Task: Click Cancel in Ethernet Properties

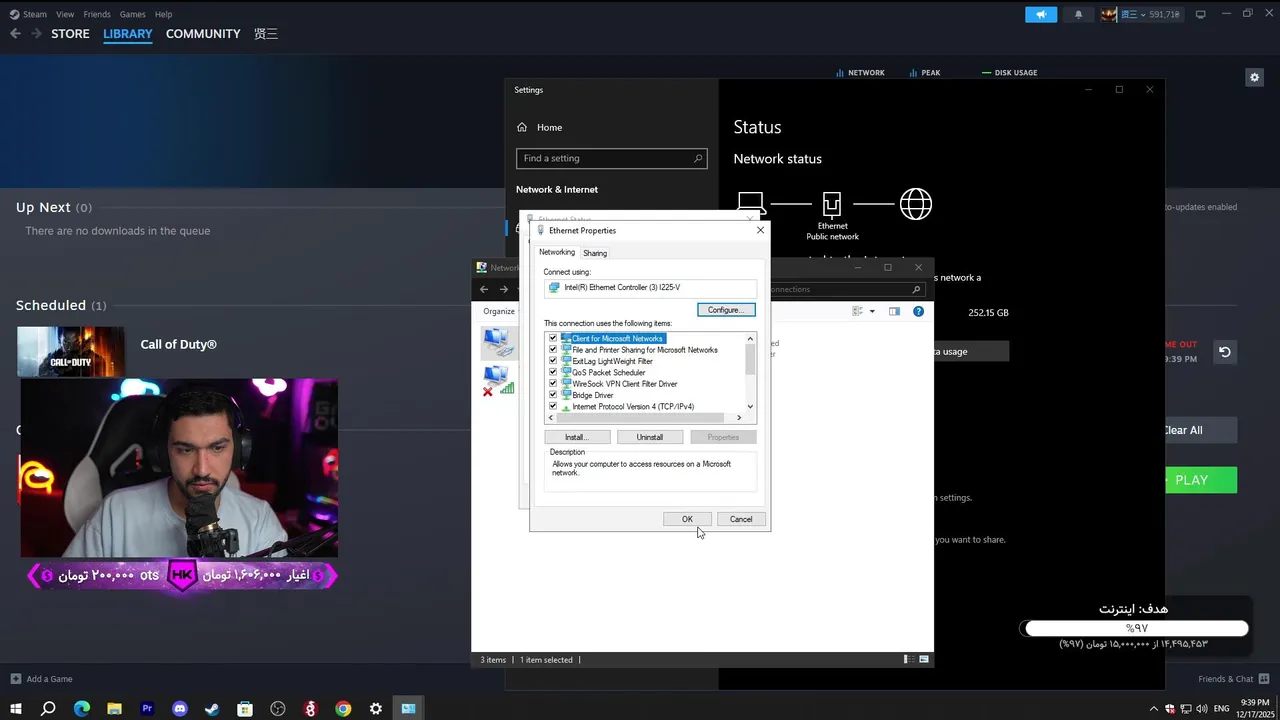Action: click(741, 519)
